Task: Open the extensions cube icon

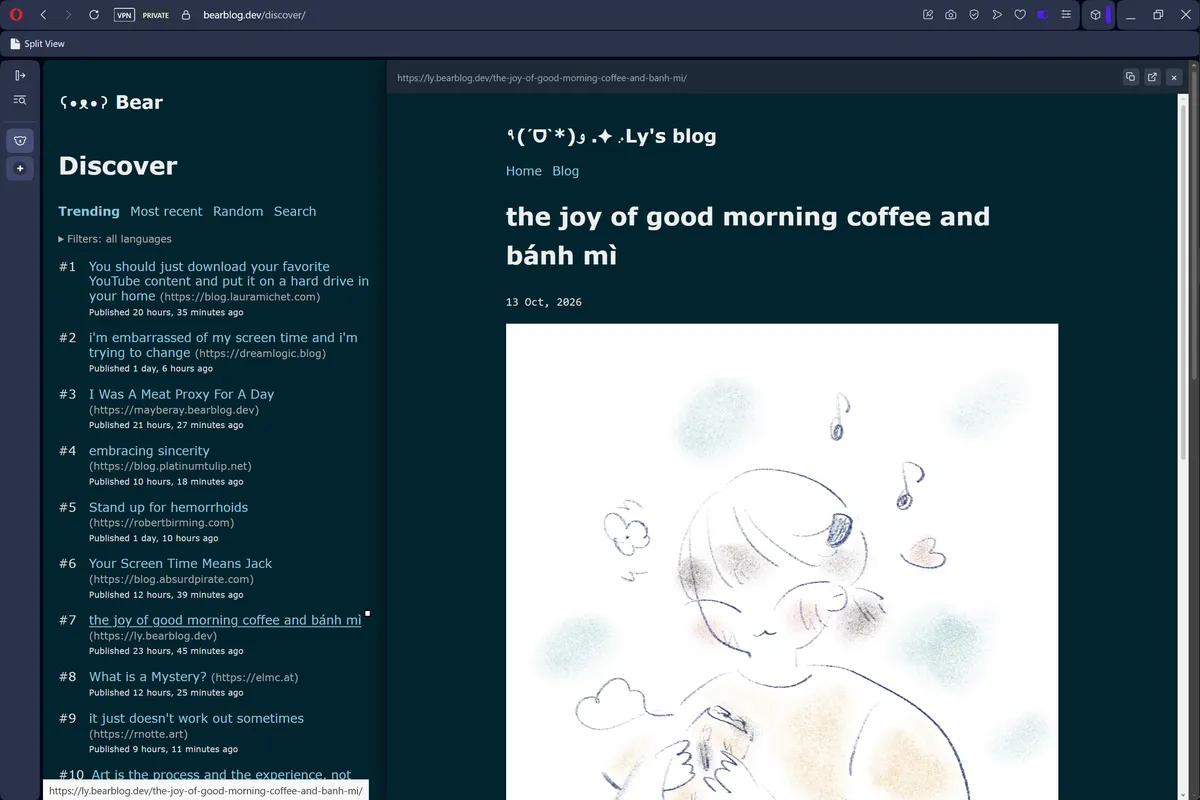Action: click(x=1096, y=15)
